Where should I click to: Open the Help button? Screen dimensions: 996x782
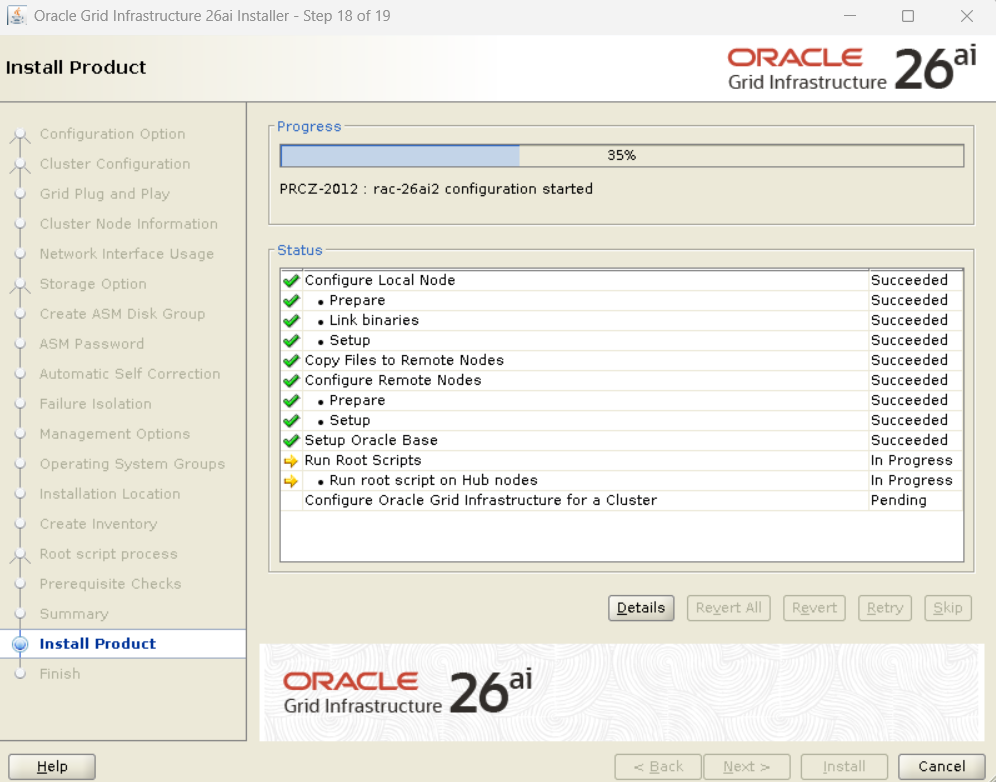point(52,767)
